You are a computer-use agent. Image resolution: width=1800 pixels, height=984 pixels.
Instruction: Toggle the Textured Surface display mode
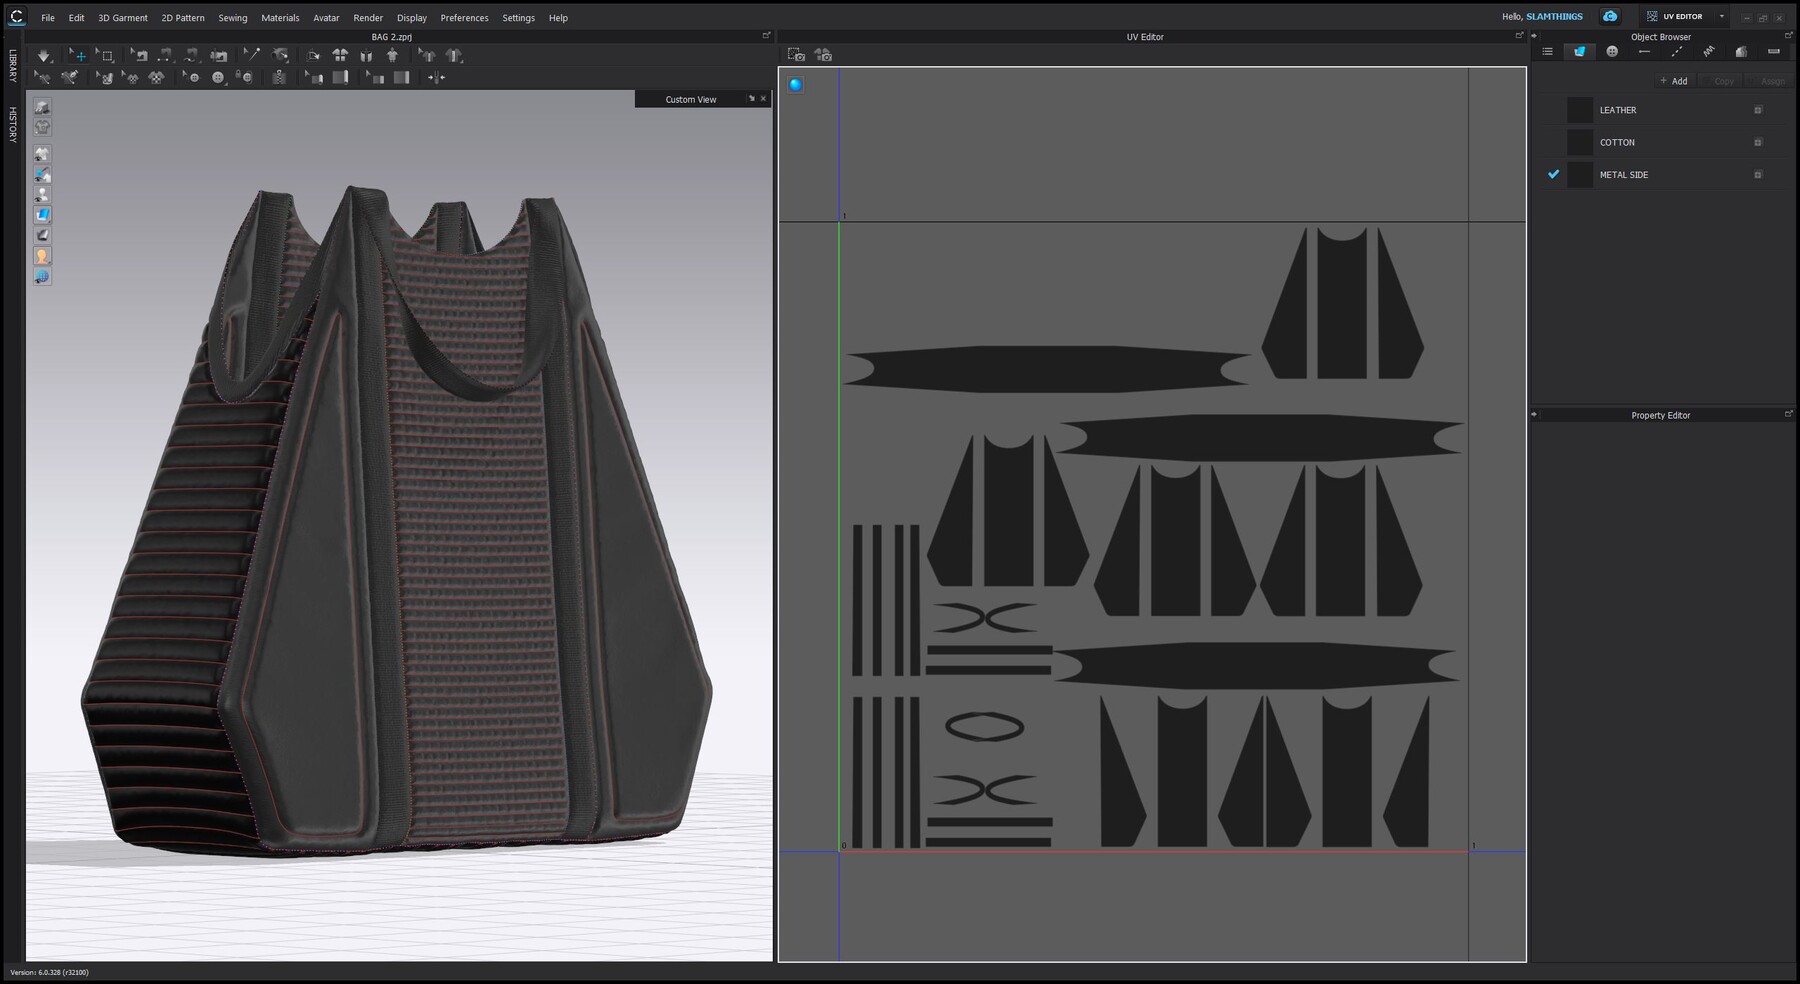point(42,214)
